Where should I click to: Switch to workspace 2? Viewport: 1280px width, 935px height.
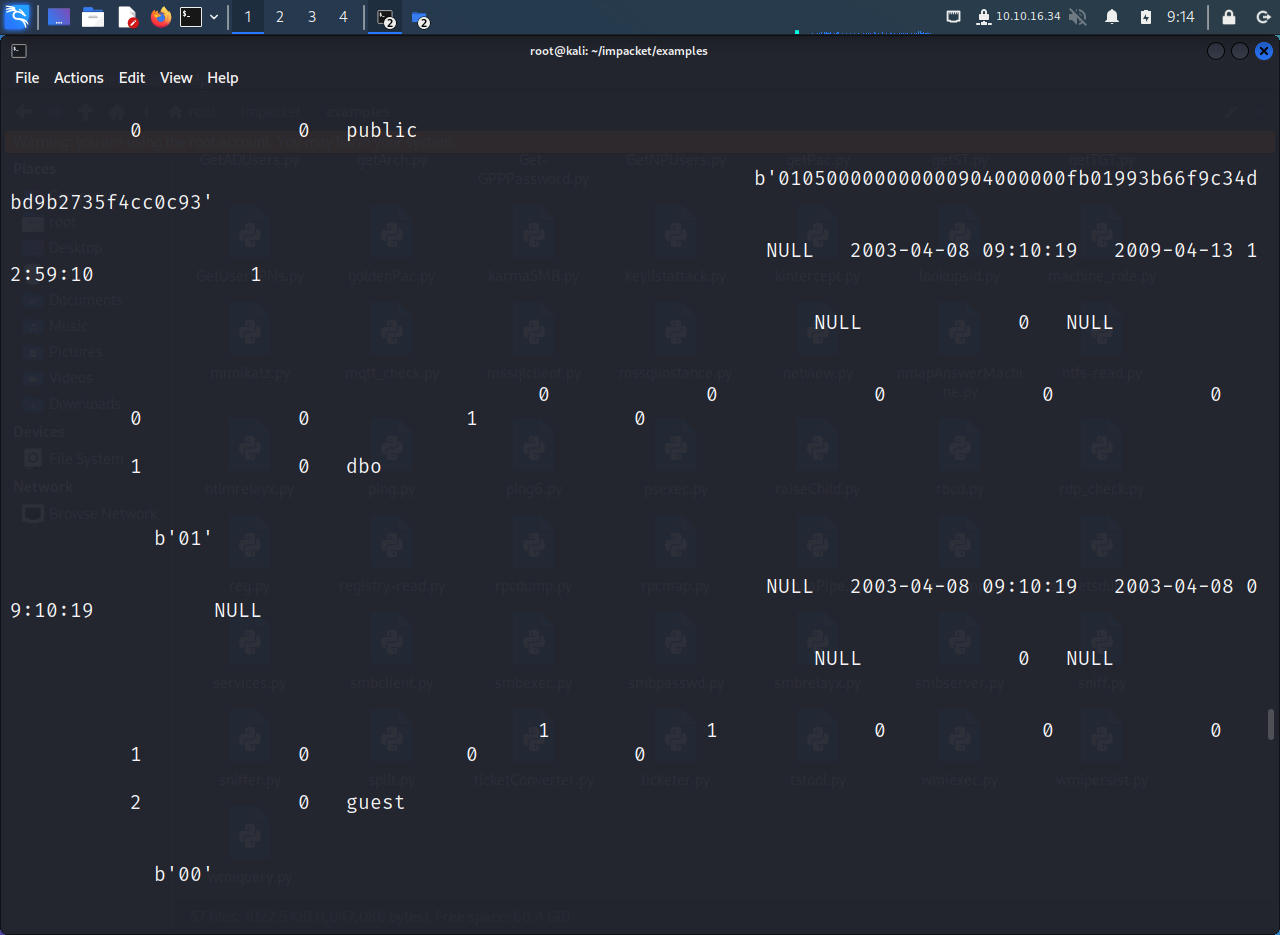point(280,17)
